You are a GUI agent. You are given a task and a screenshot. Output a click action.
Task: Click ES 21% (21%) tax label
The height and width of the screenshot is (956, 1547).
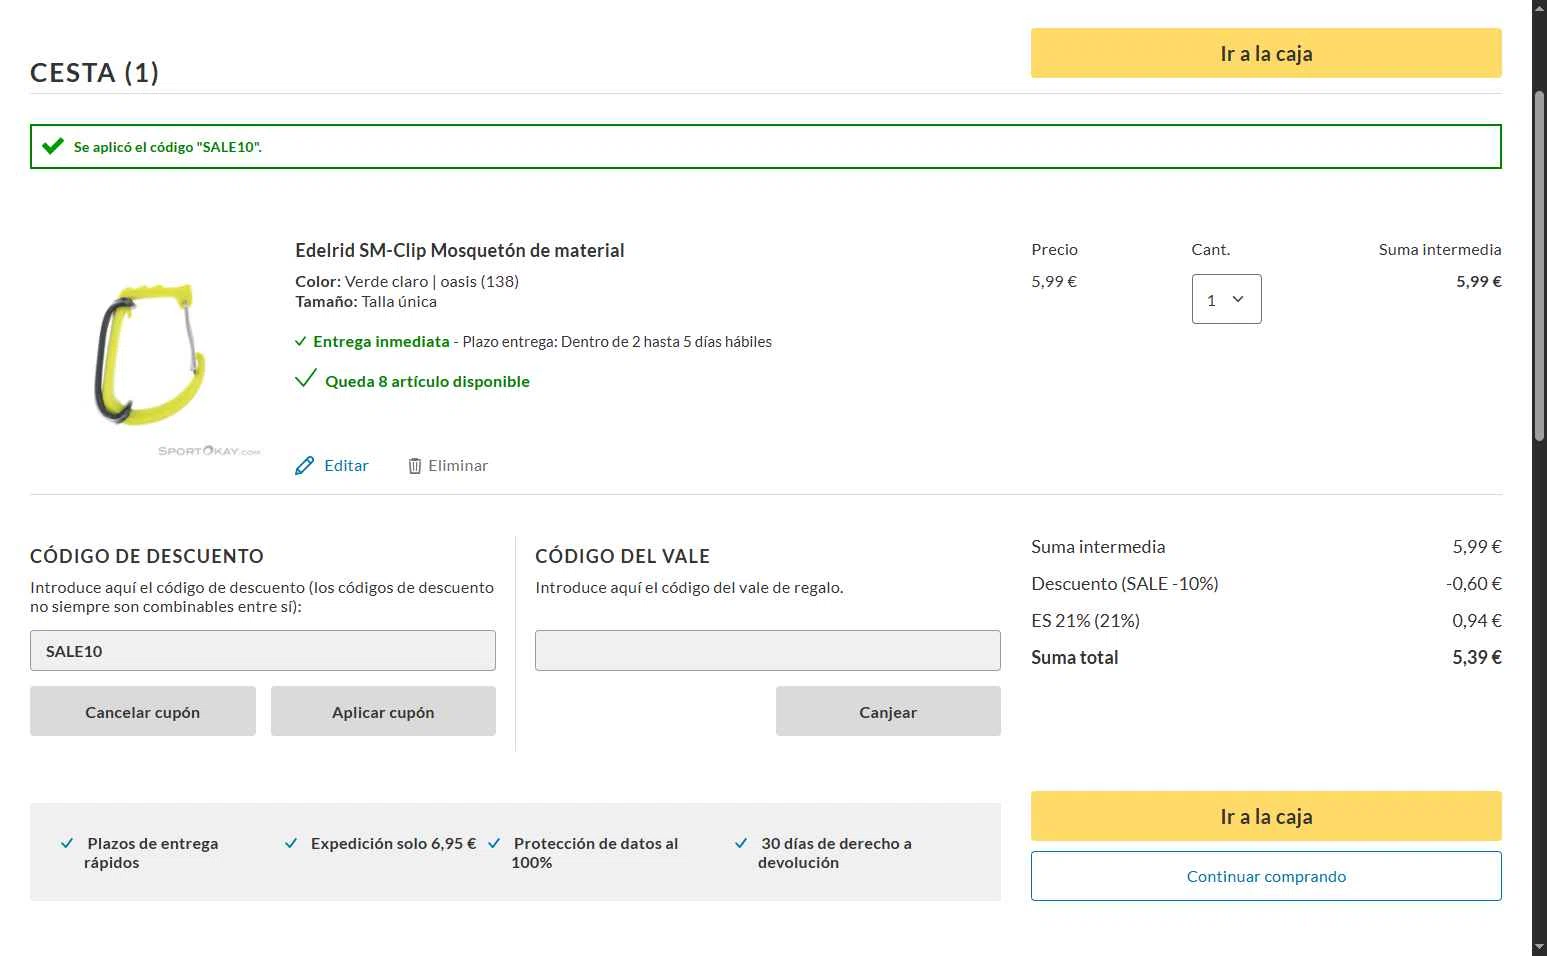1086,620
